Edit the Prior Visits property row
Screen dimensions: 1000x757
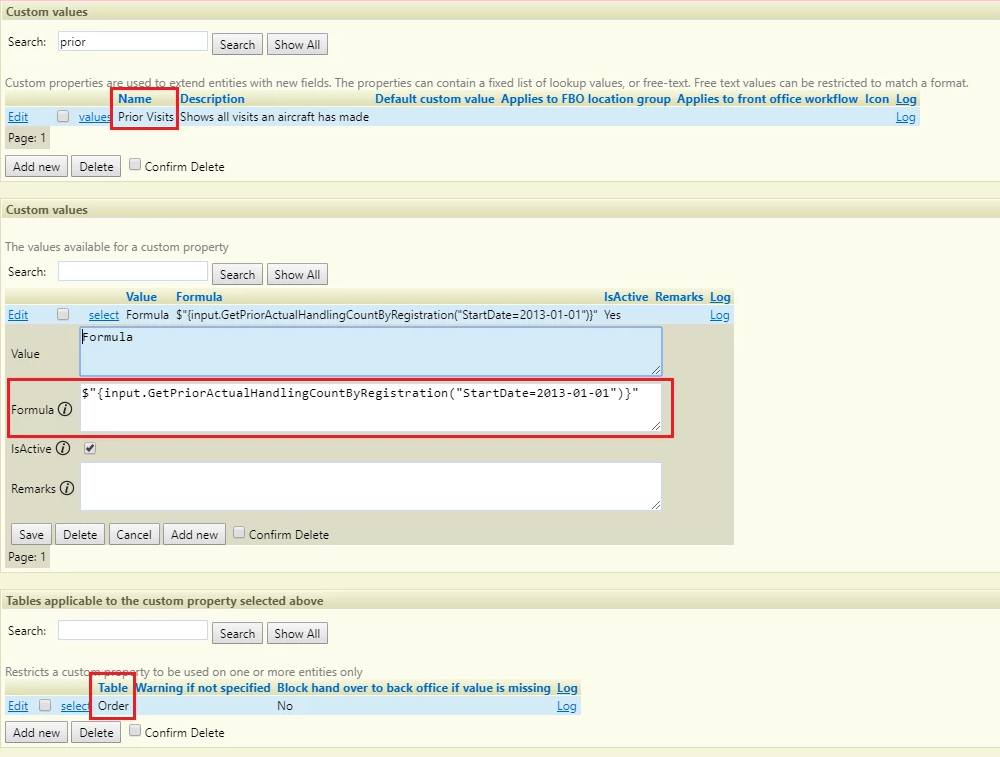point(18,117)
